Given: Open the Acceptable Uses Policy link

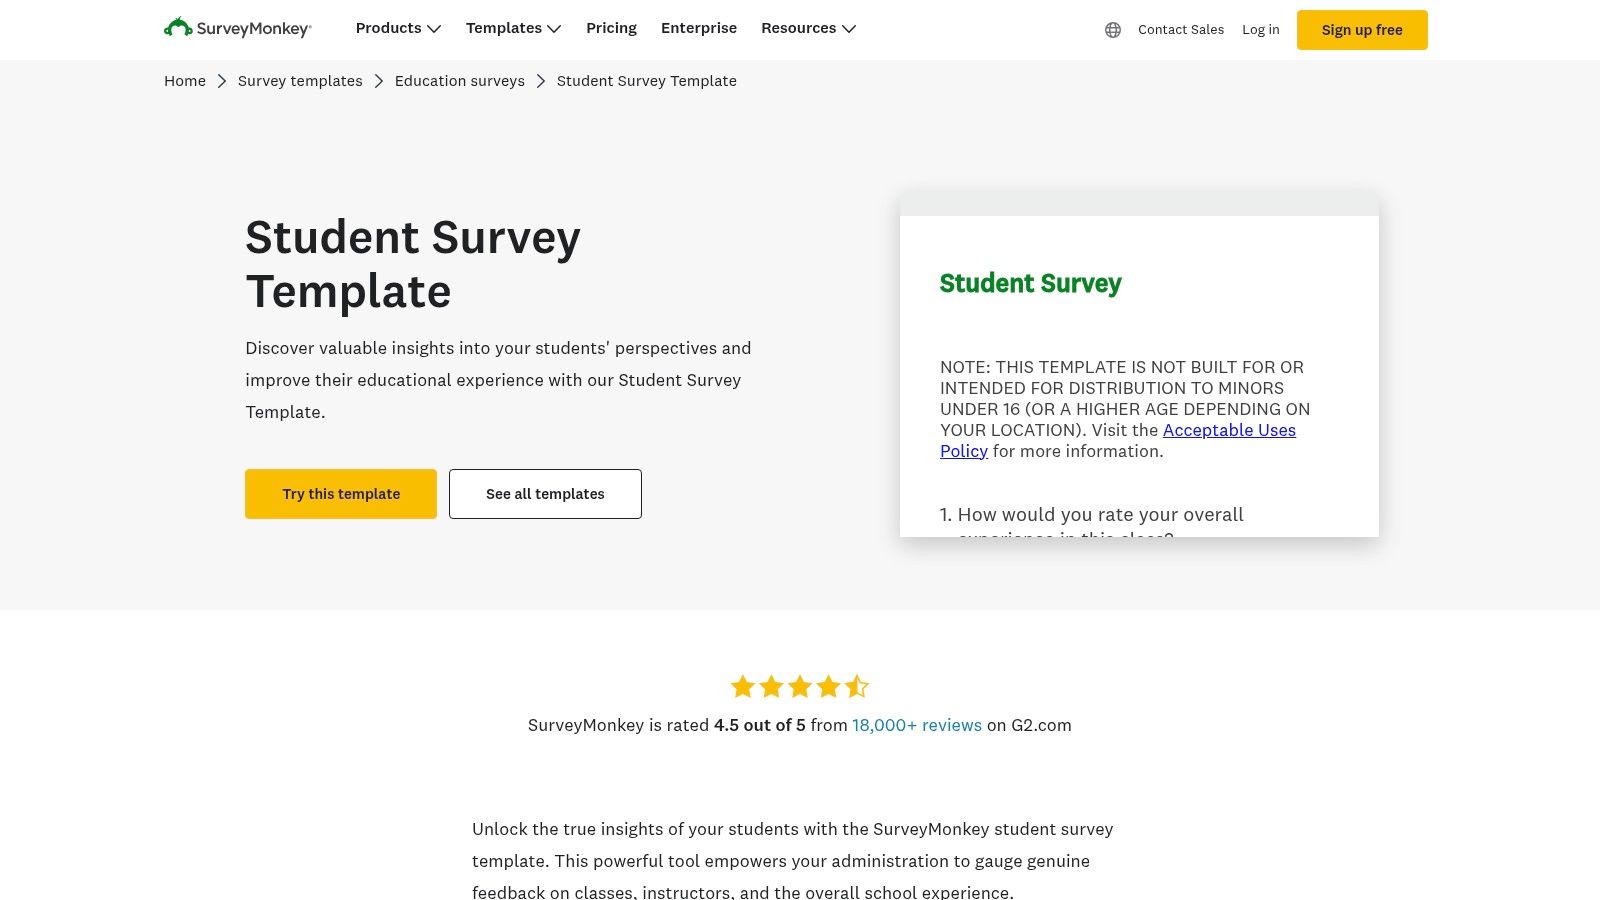Looking at the screenshot, I should pos(1229,430).
